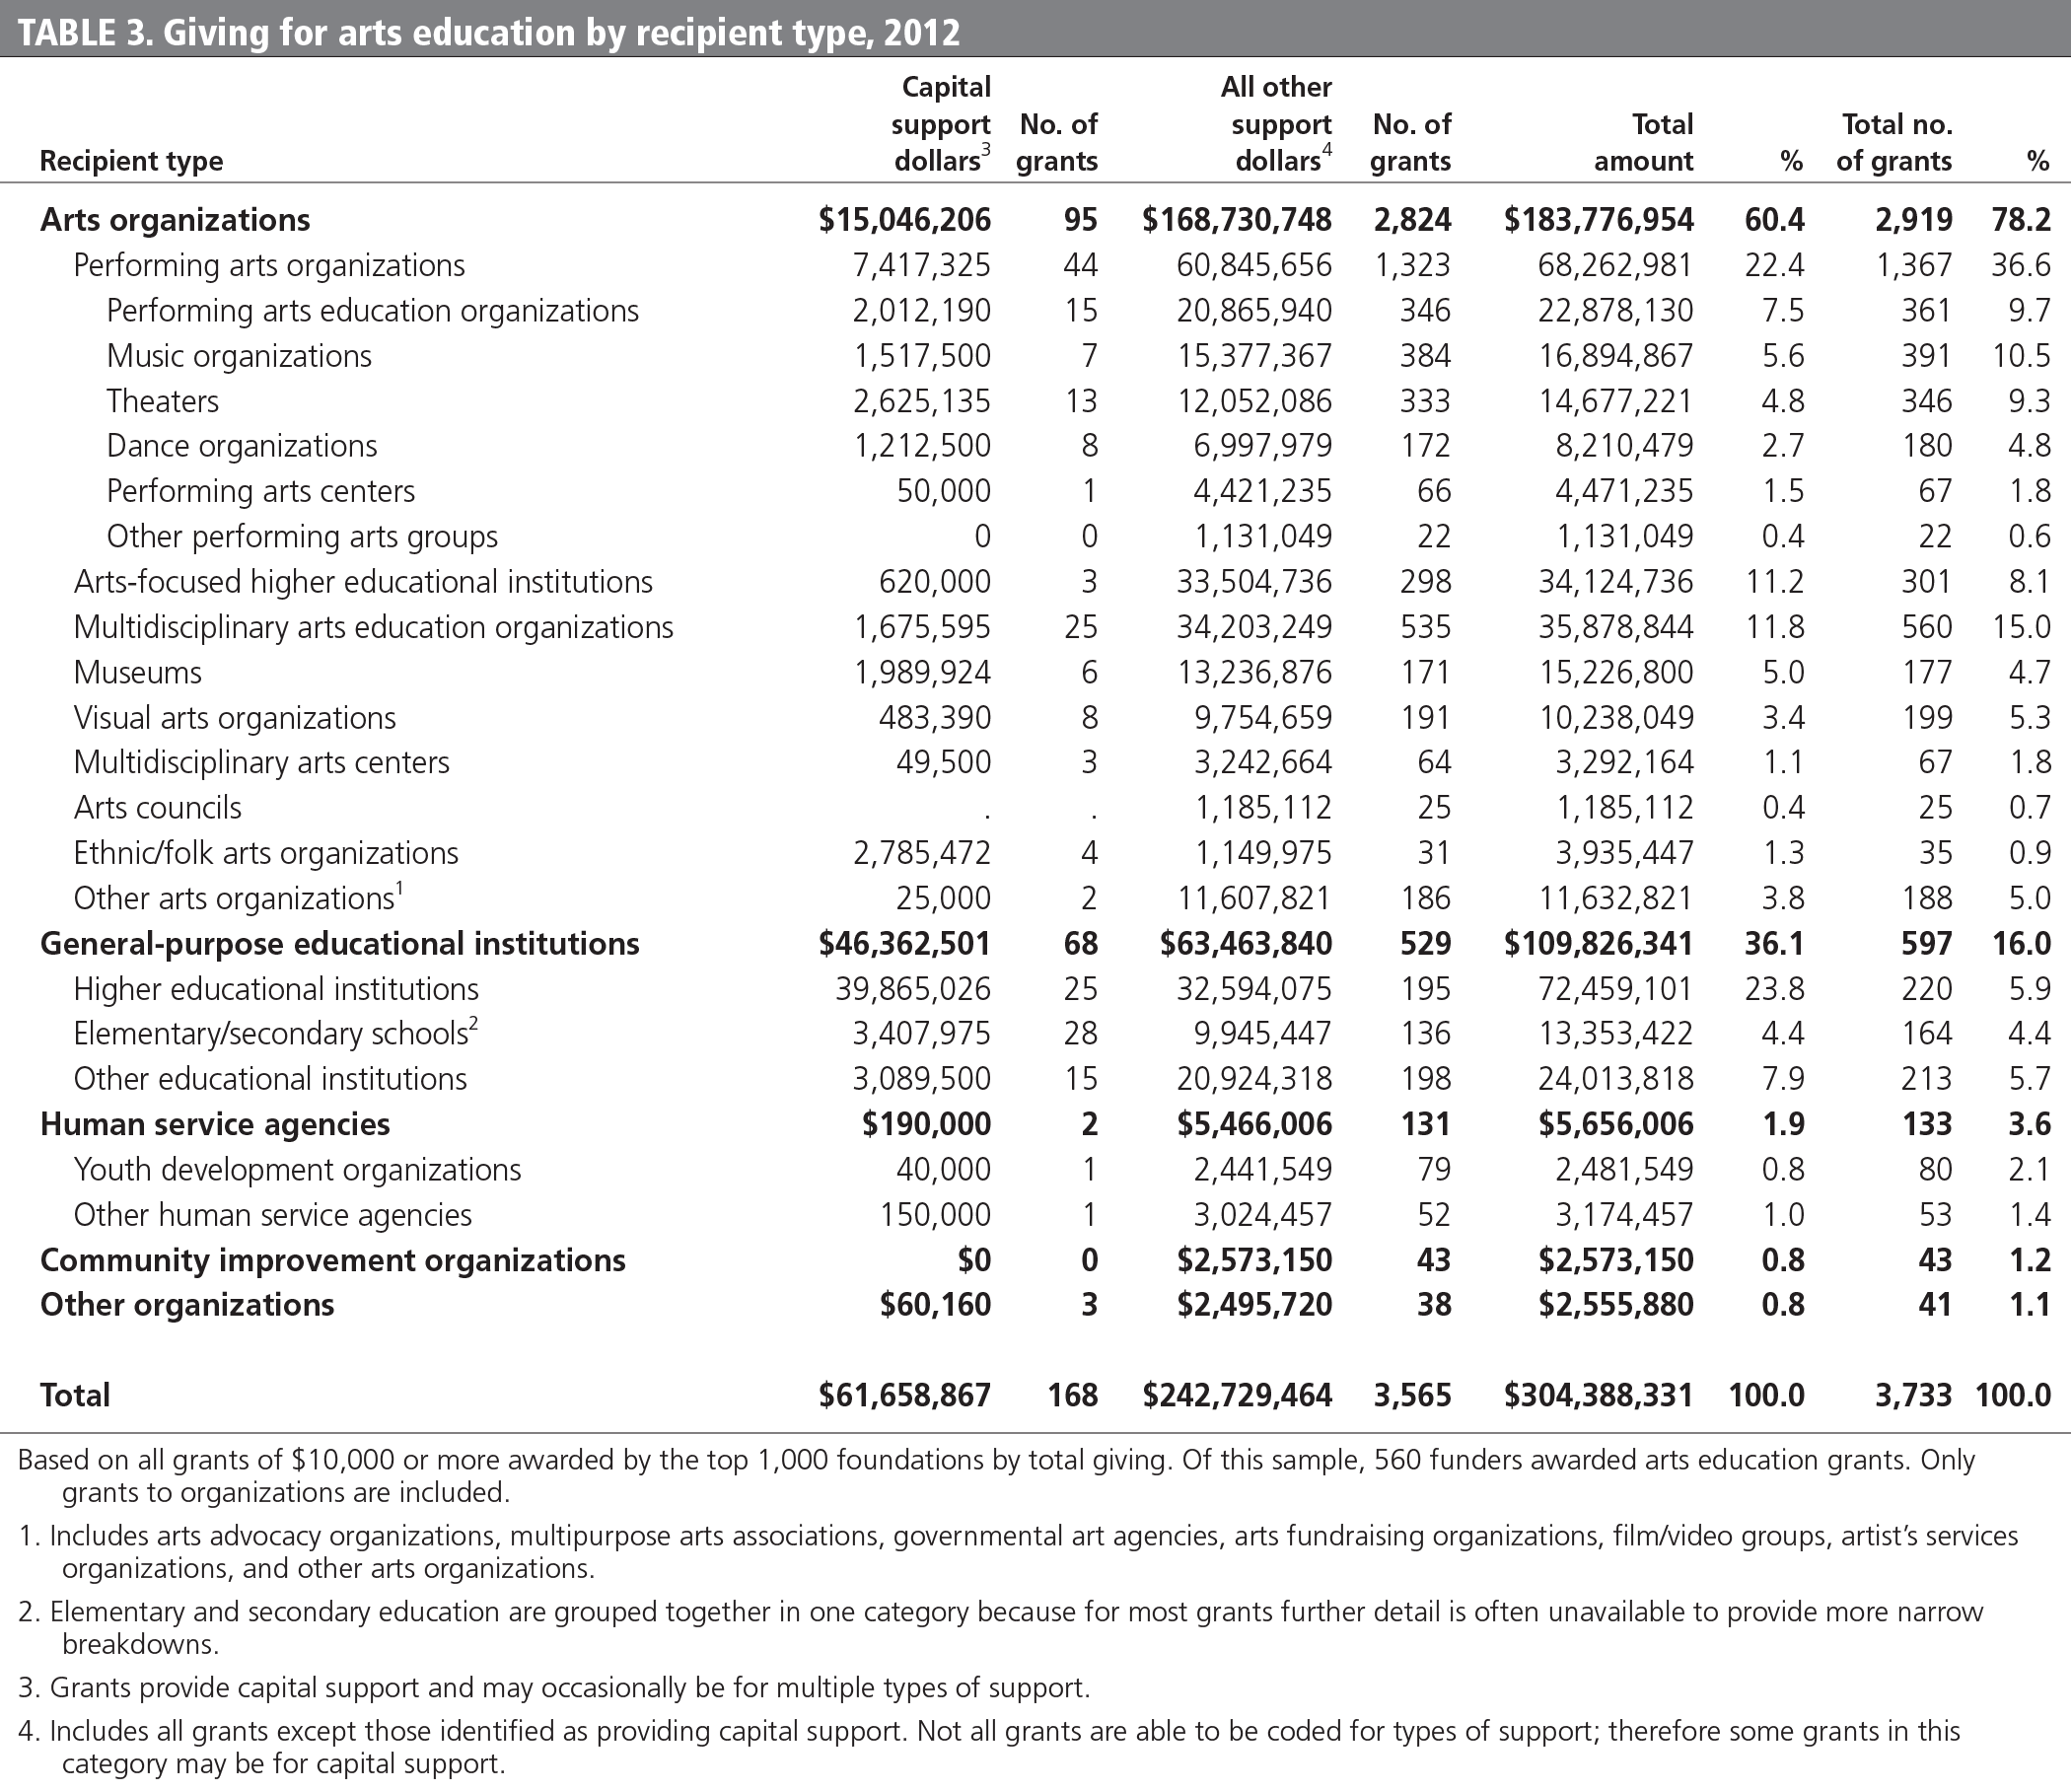The width and height of the screenshot is (2071, 1792).
Task: Click the 'Music organizations' row label
Action: [239, 356]
